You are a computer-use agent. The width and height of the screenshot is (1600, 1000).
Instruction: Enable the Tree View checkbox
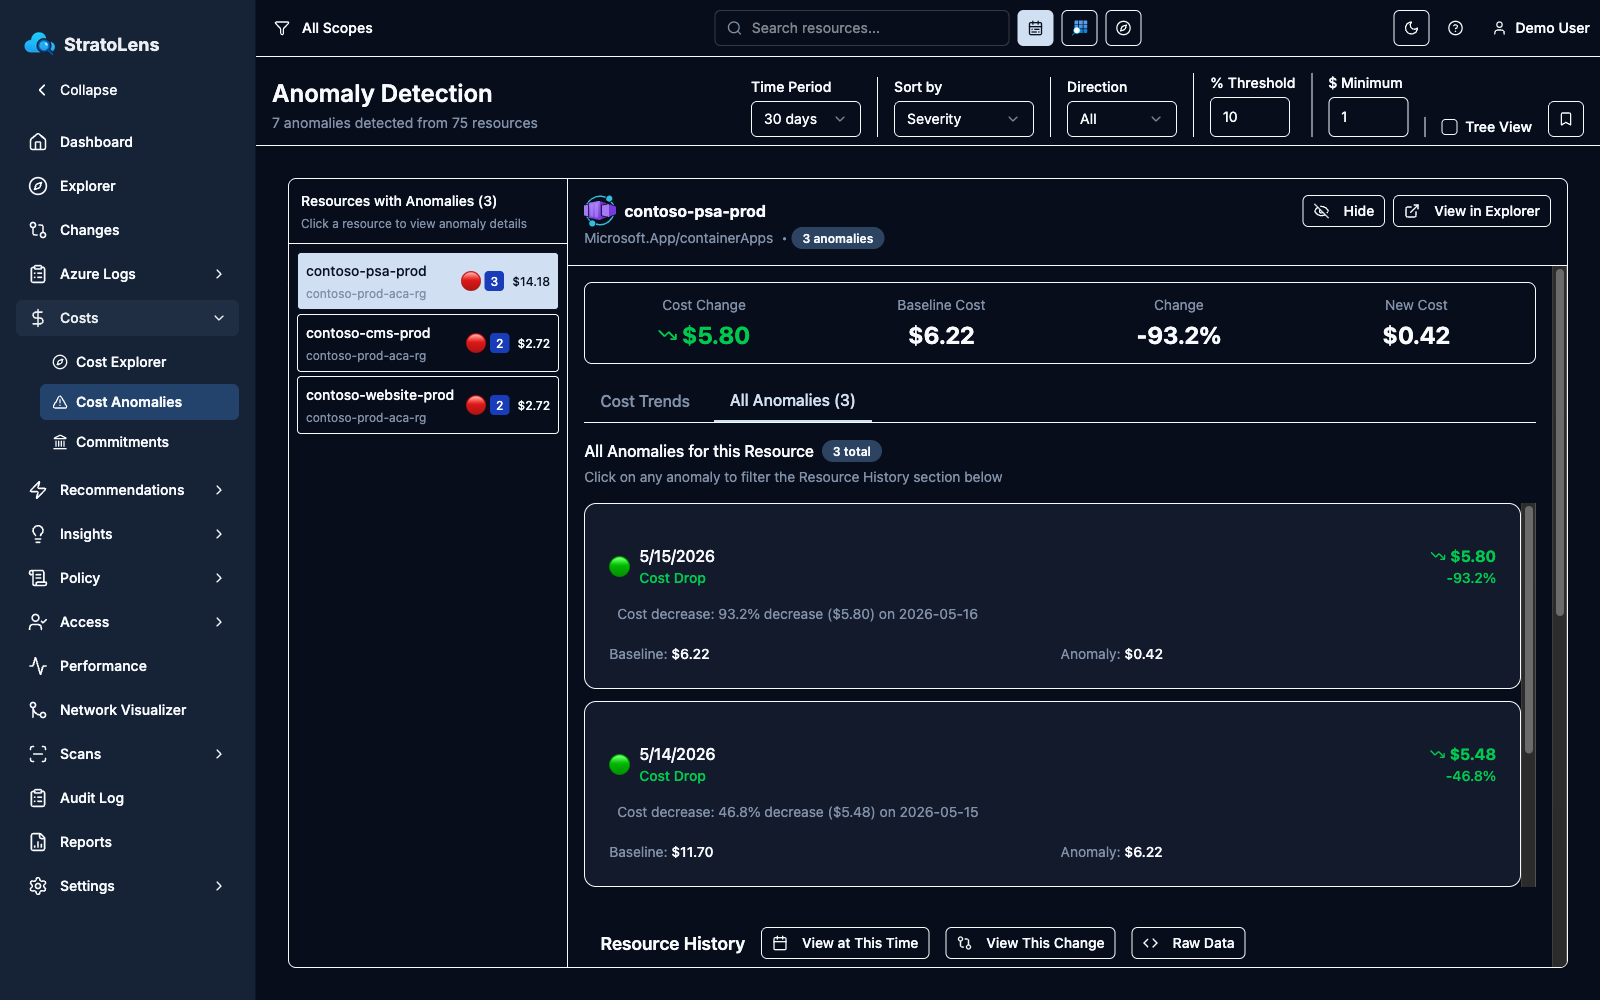click(1449, 127)
